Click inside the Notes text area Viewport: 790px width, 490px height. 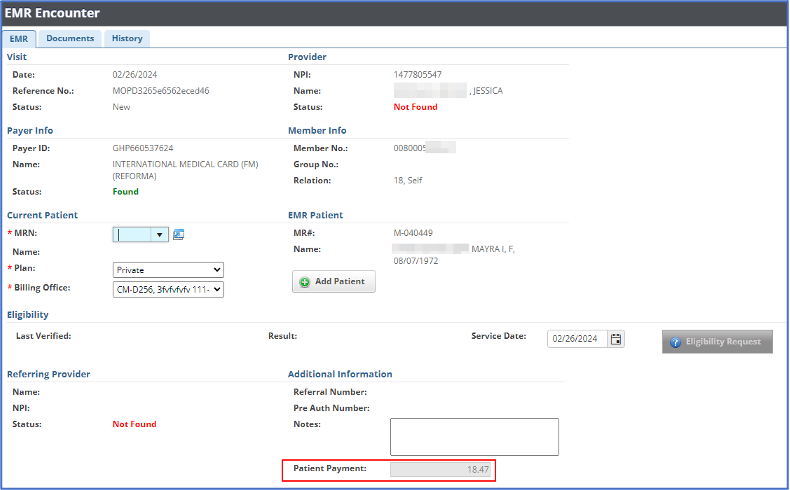[473, 436]
